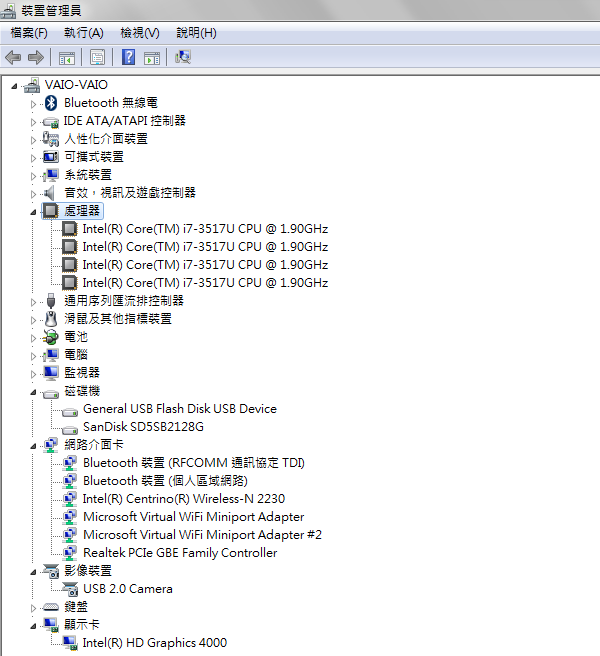
Task: Select Intel(R) Centrino(R) Wireless-N 2230
Action: (x=184, y=499)
